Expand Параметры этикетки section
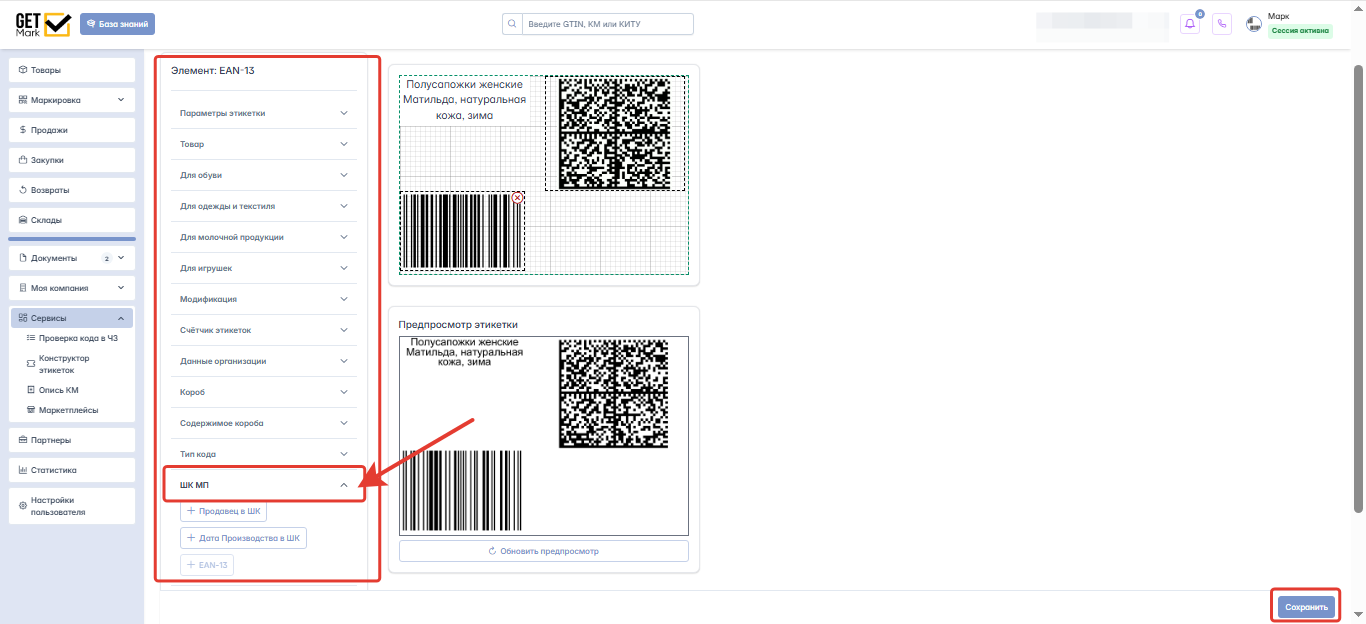Viewport: 1366px width, 624px height. click(264, 113)
